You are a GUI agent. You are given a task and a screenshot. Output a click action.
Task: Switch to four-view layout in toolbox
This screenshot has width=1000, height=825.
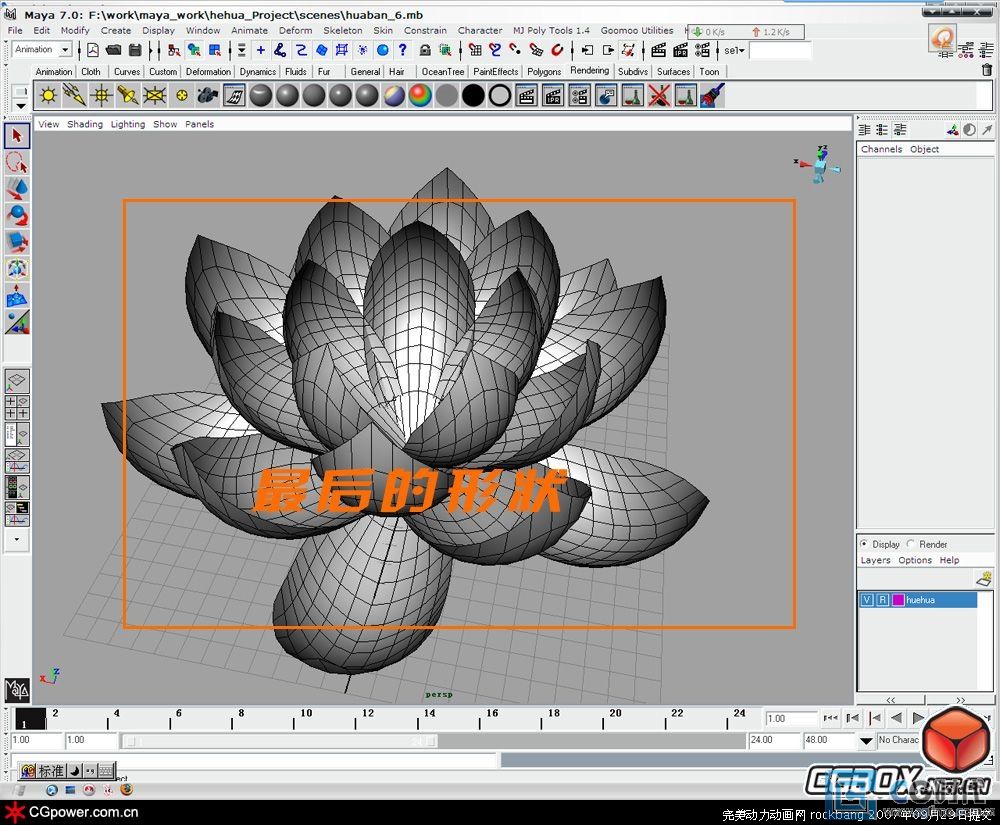pyautogui.click(x=17, y=407)
